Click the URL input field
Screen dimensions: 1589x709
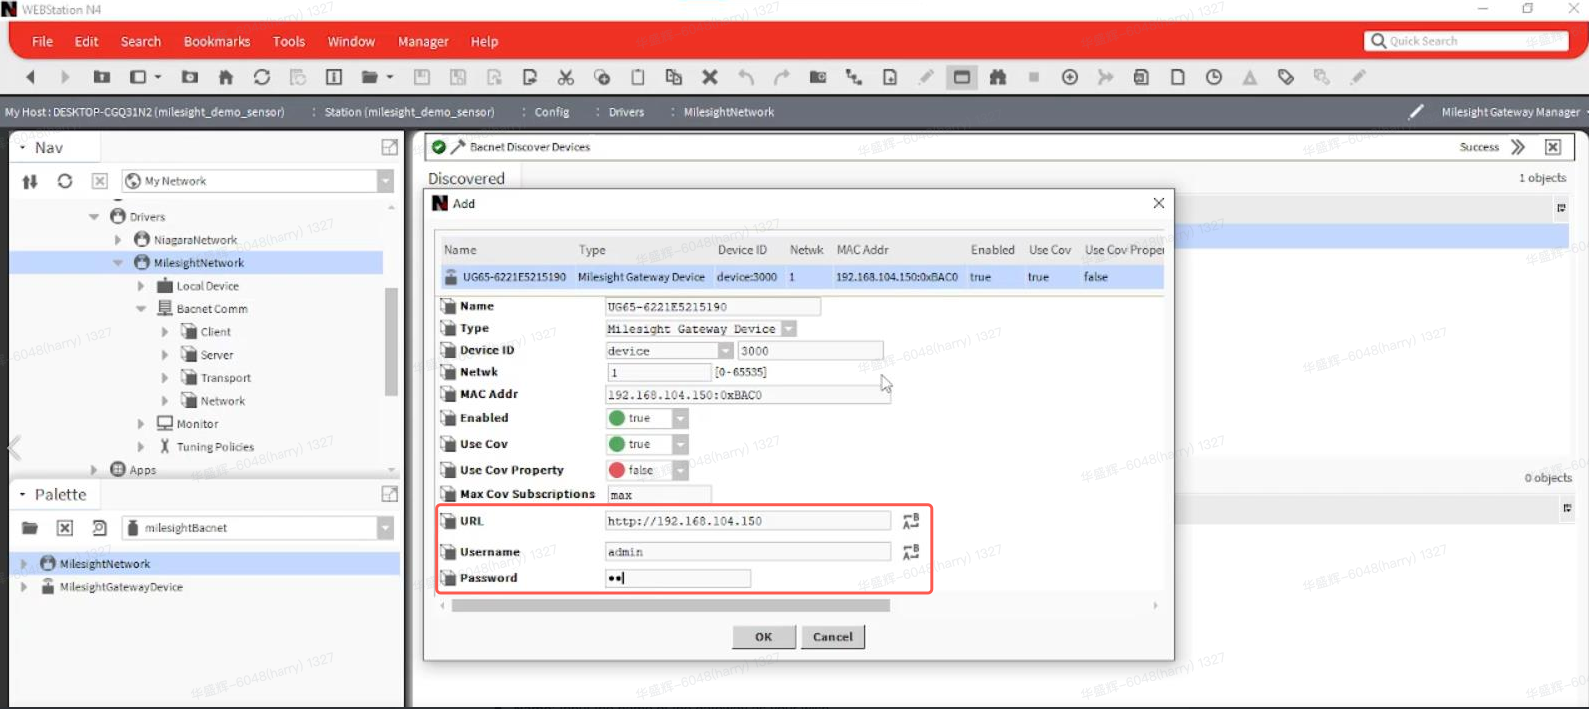point(748,521)
